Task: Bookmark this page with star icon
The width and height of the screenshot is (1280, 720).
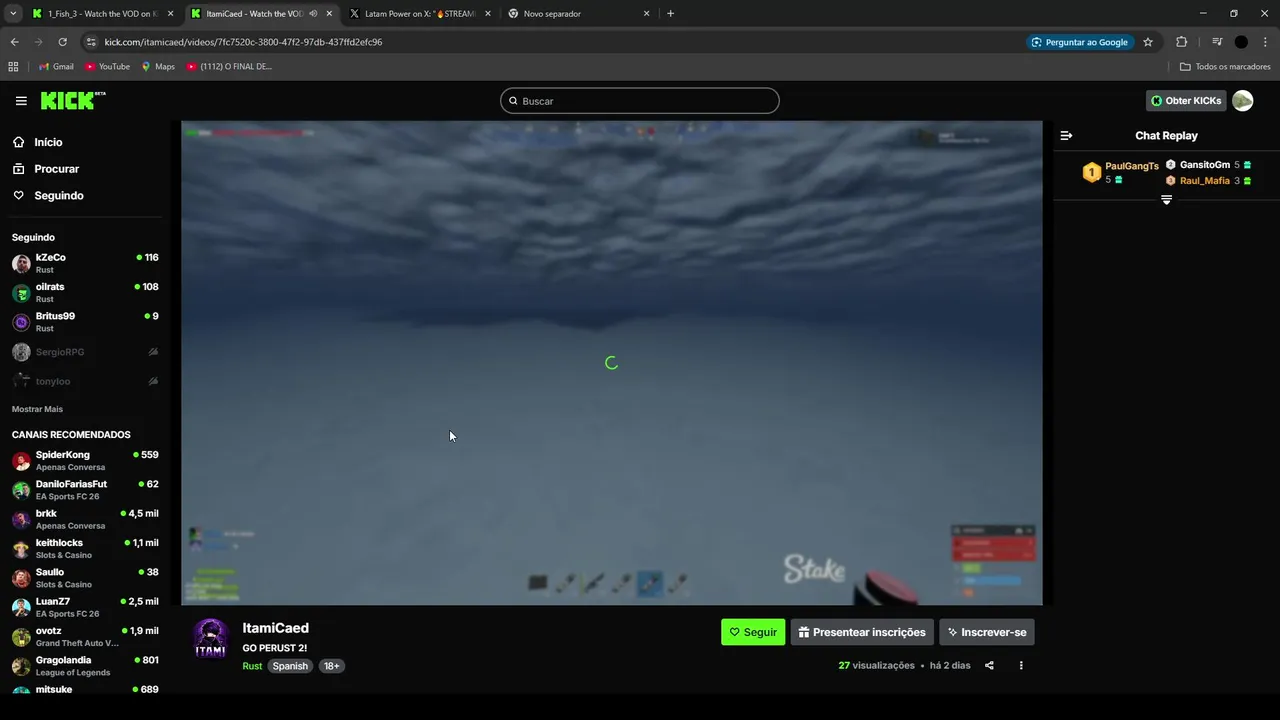Action: [1148, 42]
